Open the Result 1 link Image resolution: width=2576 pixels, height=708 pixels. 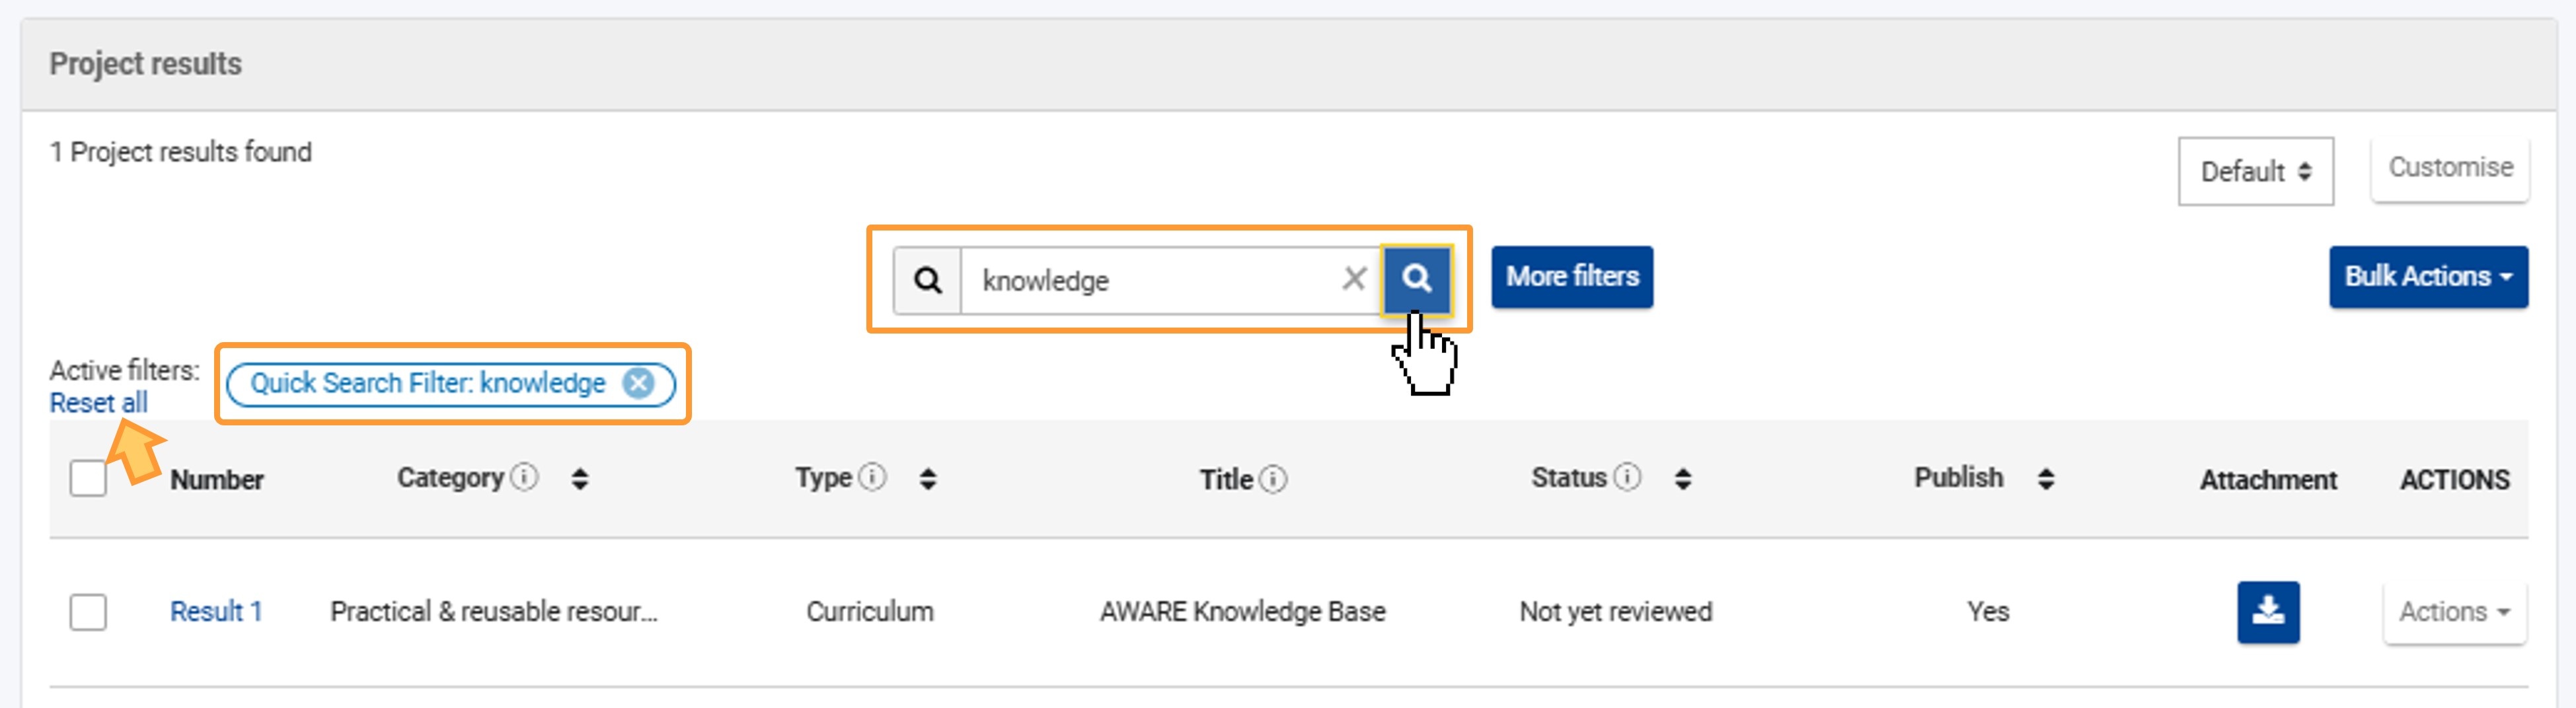click(x=216, y=611)
